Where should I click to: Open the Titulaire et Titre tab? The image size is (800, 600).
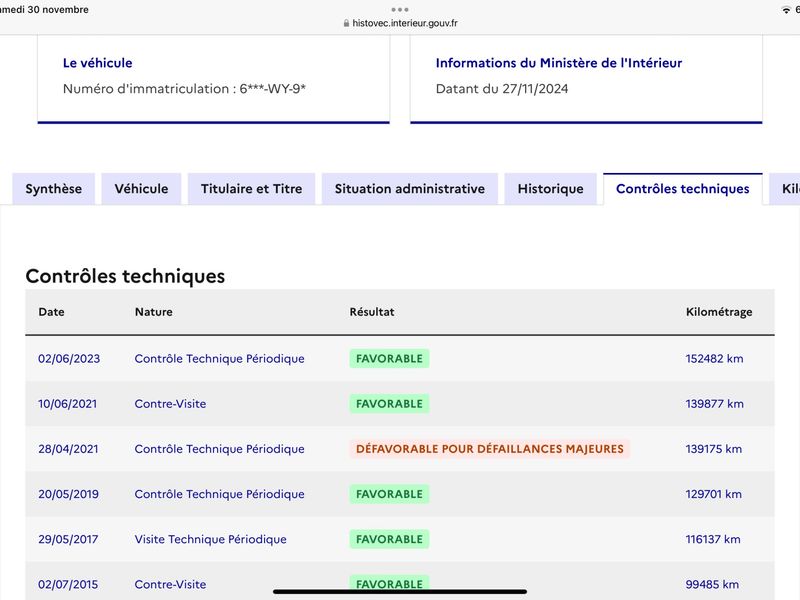coord(252,189)
